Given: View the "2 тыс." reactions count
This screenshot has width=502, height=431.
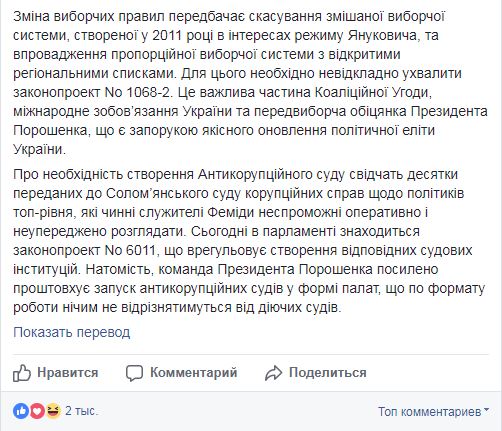Looking at the screenshot, I should click(x=82, y=411).
